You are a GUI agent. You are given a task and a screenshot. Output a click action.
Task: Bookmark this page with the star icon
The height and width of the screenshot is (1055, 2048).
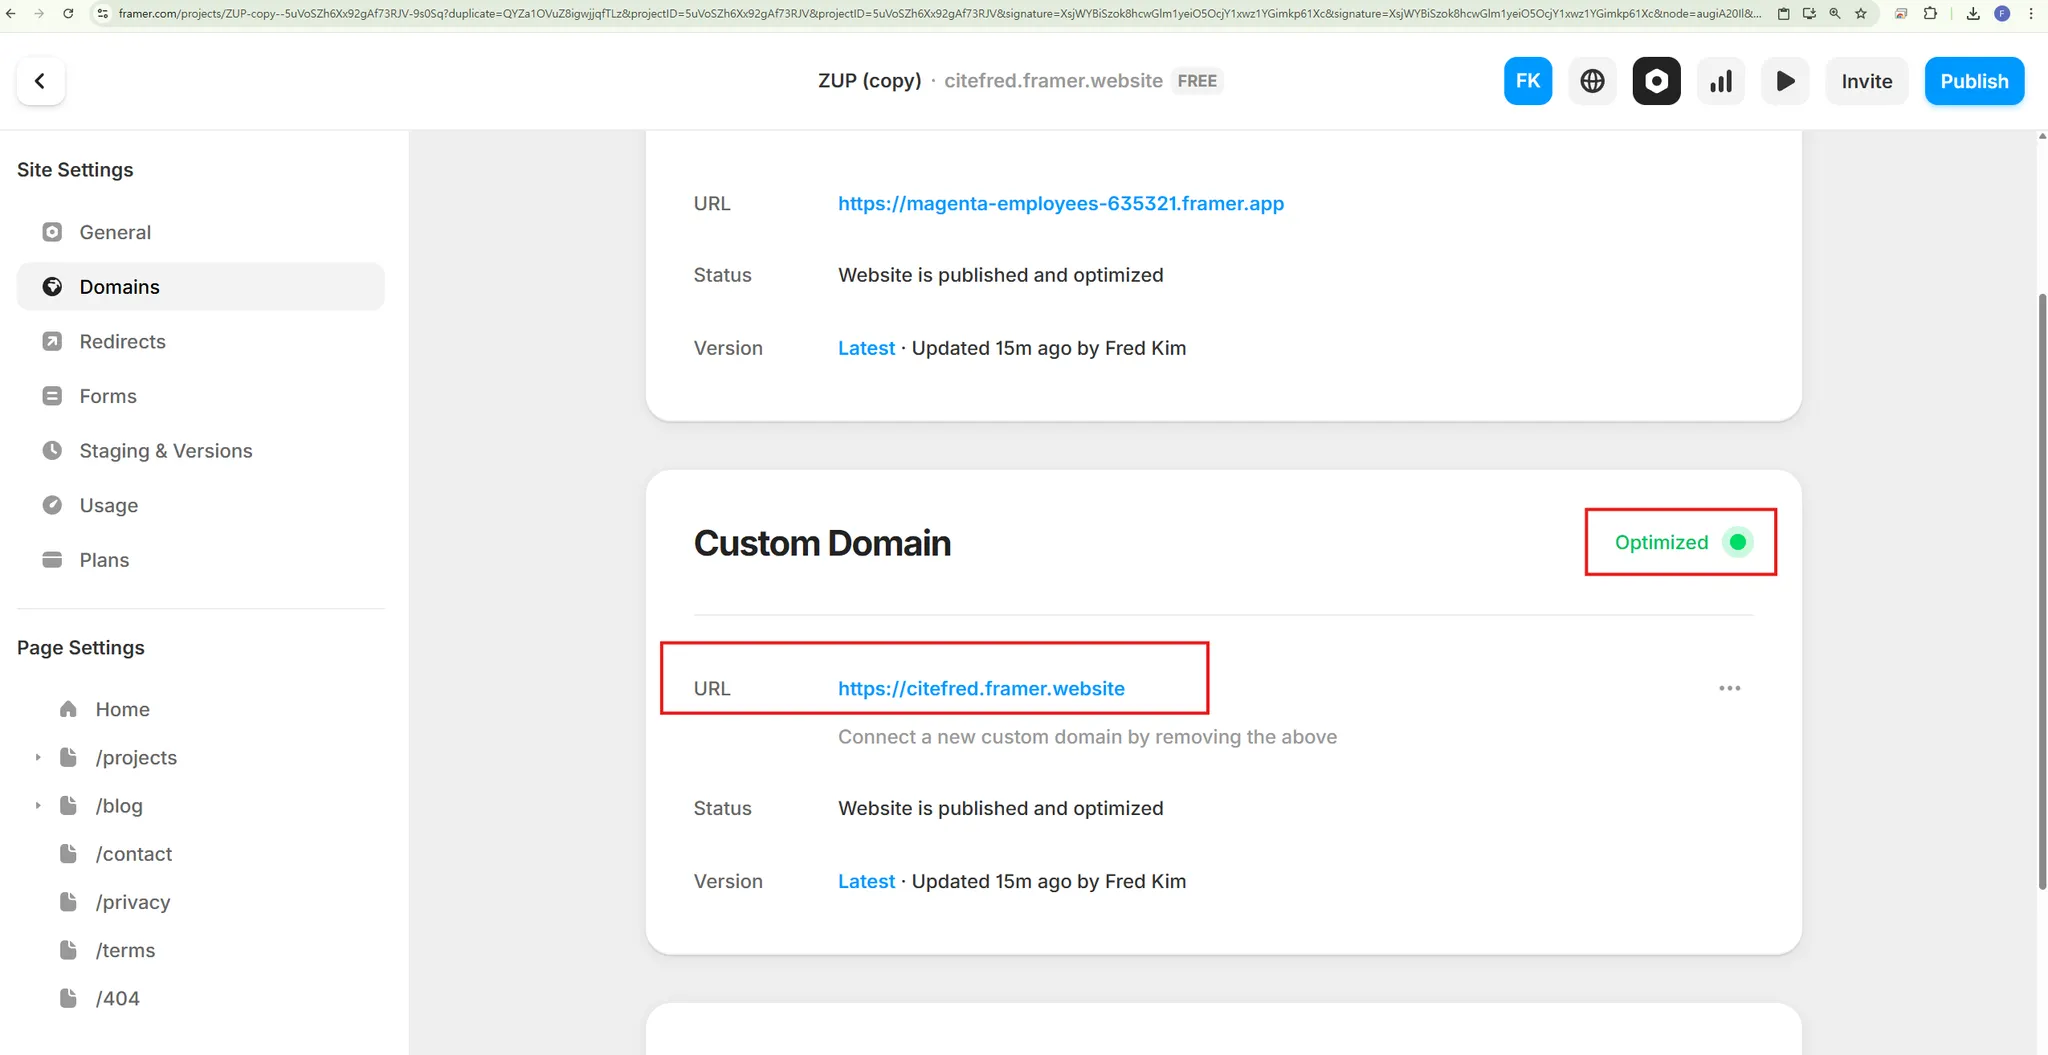[1861, 14]
